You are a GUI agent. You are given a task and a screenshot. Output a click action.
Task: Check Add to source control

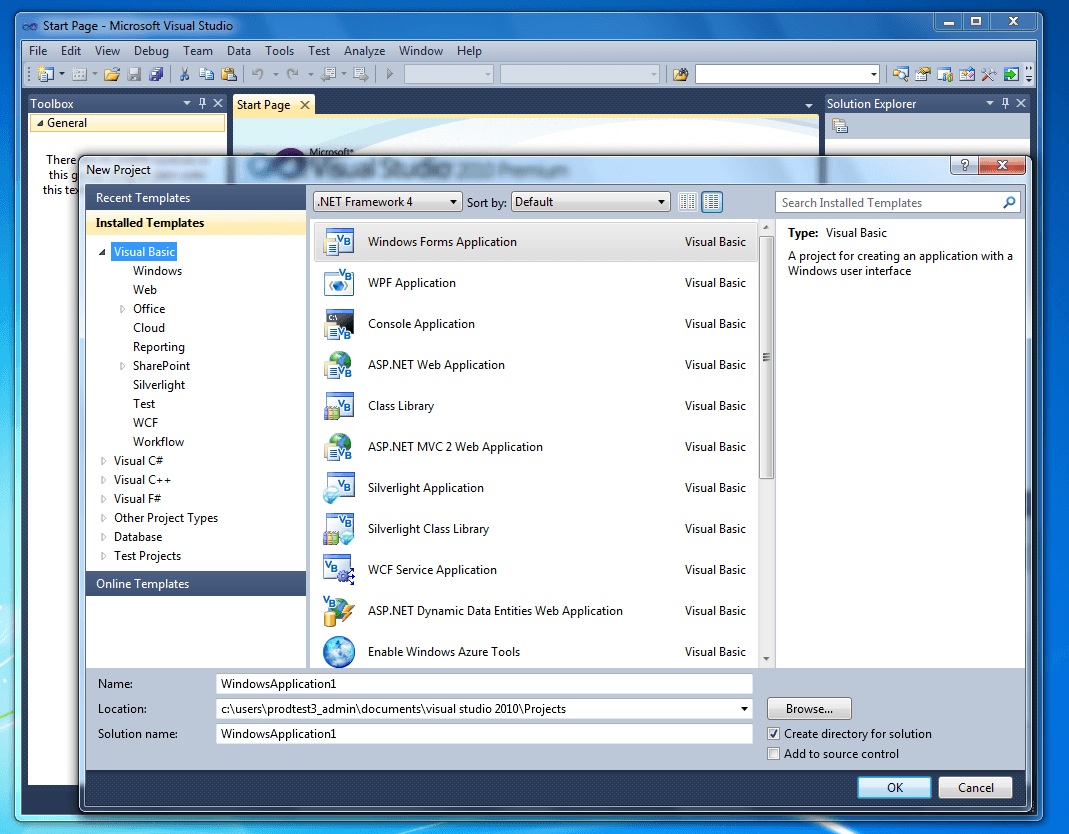773,754
